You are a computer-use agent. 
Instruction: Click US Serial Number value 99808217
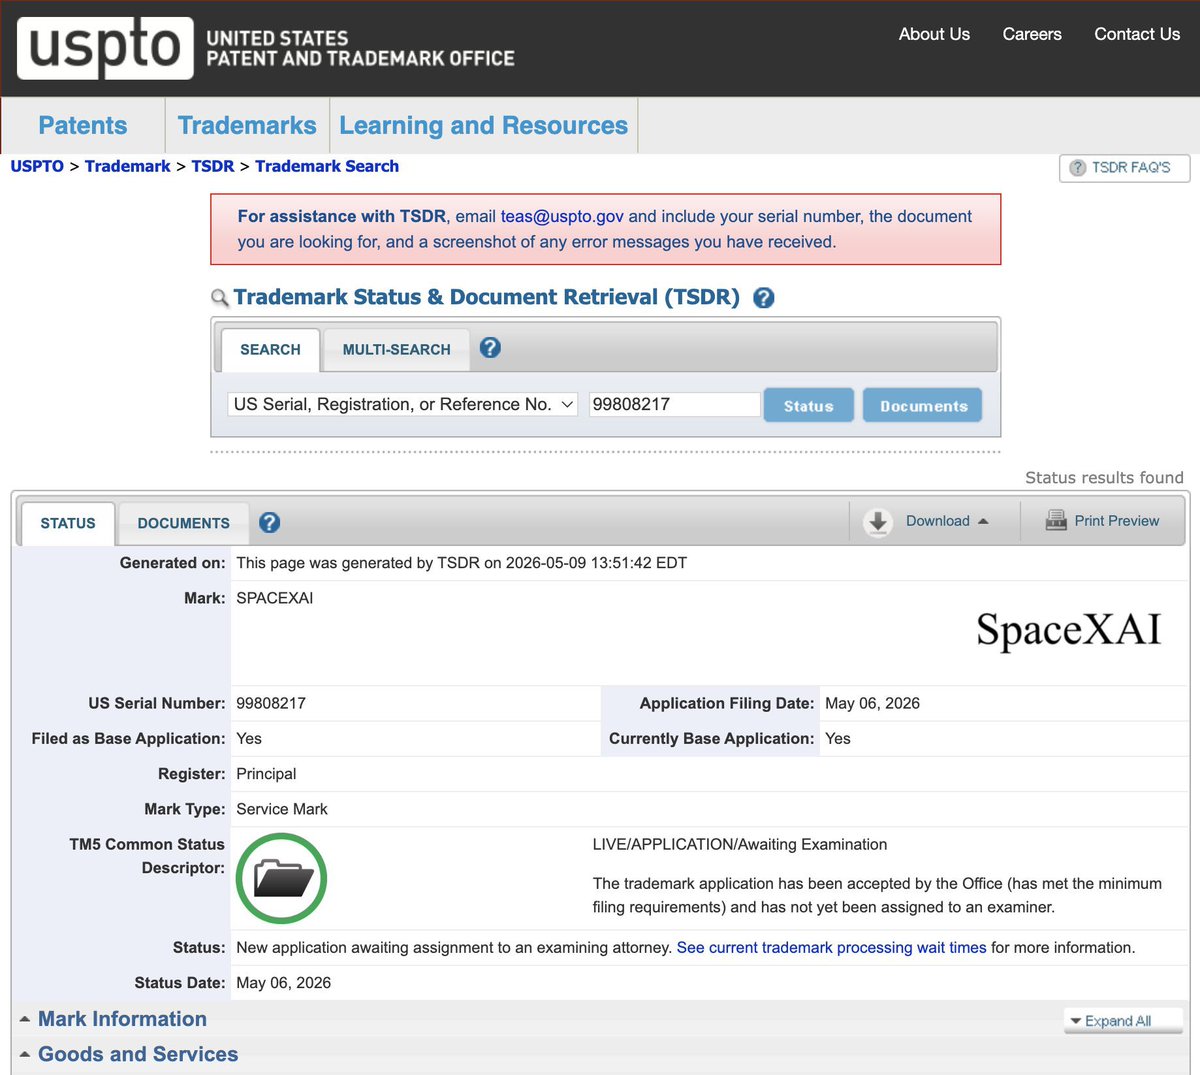[x=271, y=703]
